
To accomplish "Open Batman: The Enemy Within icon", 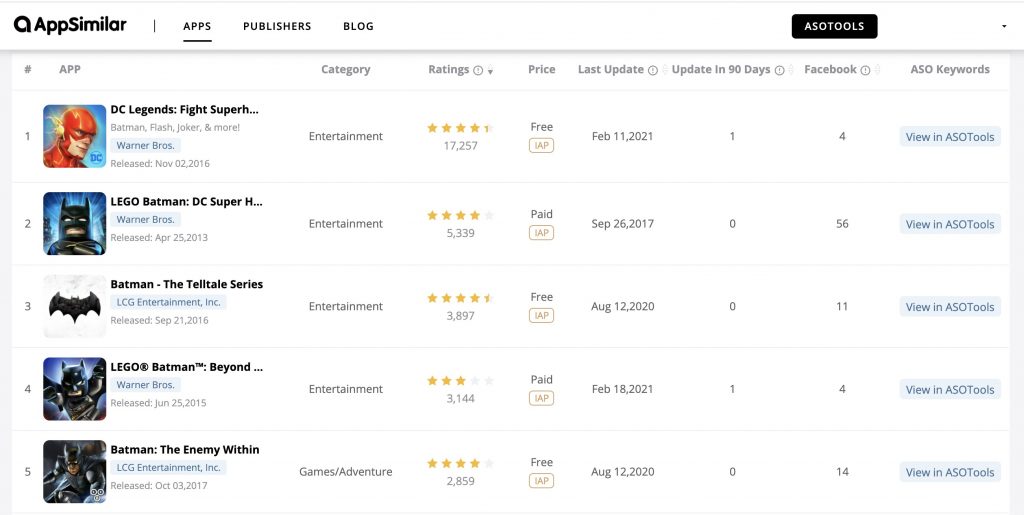I will coord(74,471).
